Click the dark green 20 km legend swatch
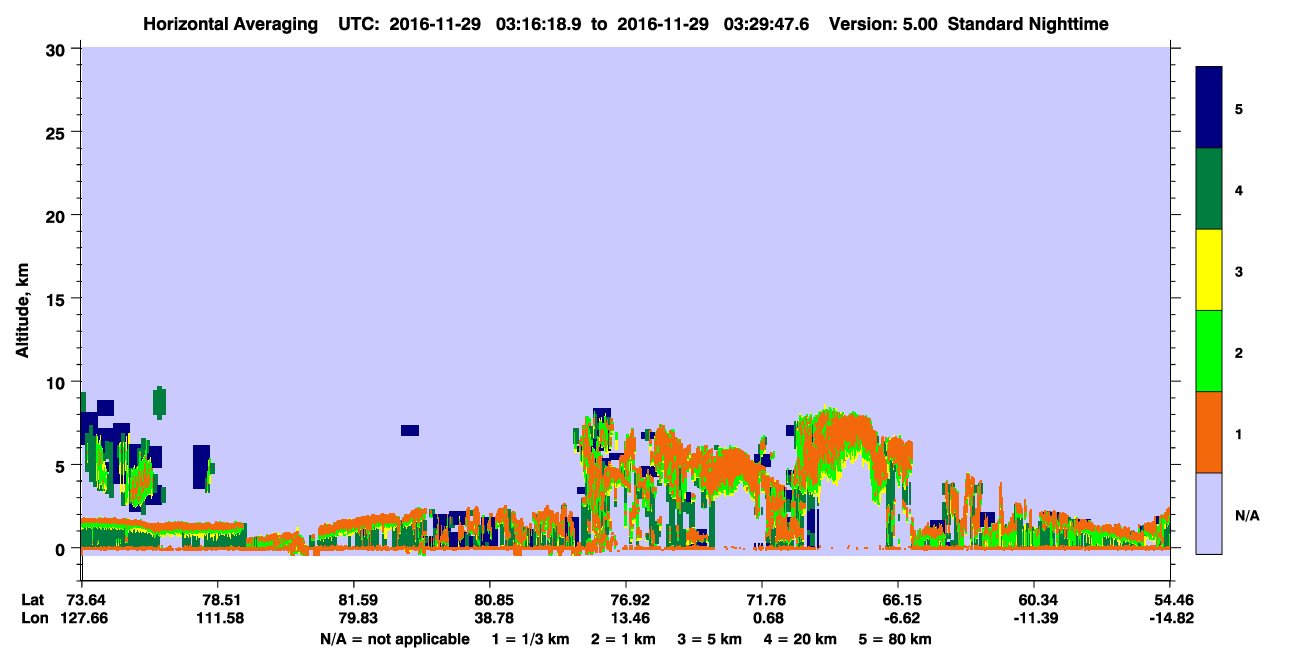The width and height of the screenshot is (1300, 667). 1209,189
